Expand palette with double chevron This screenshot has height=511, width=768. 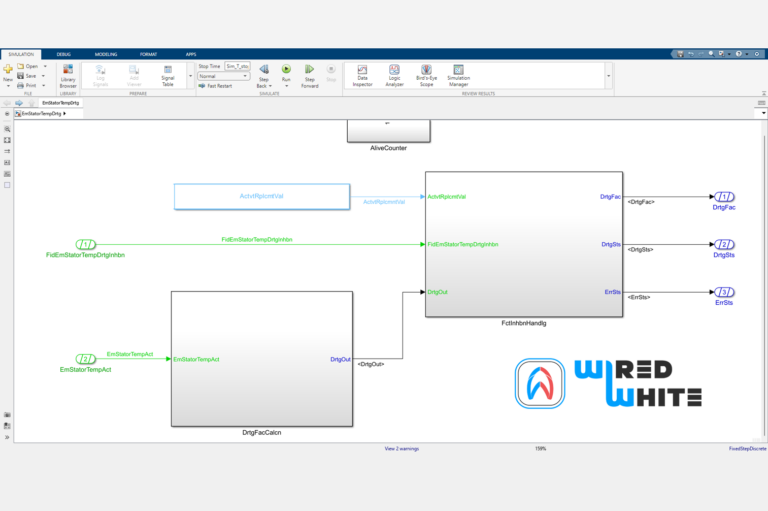pos(7,437)
